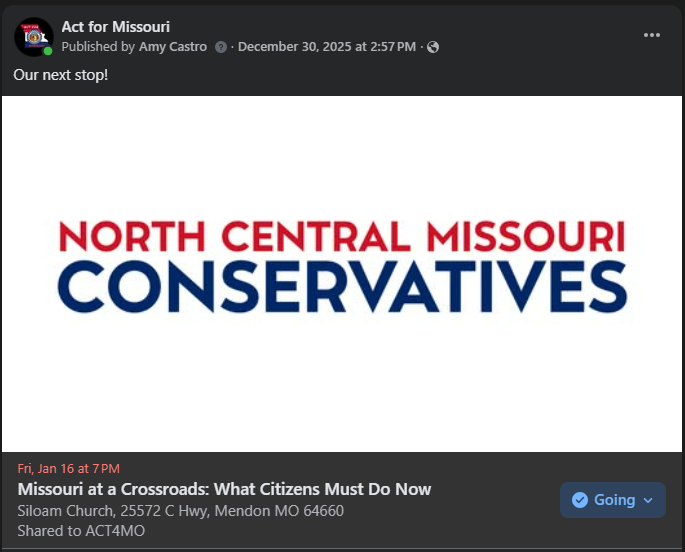Viewport: 685px width, 552px height.
Task: Open the Missouri at a Crossroads event title
Action: (224, 489)
